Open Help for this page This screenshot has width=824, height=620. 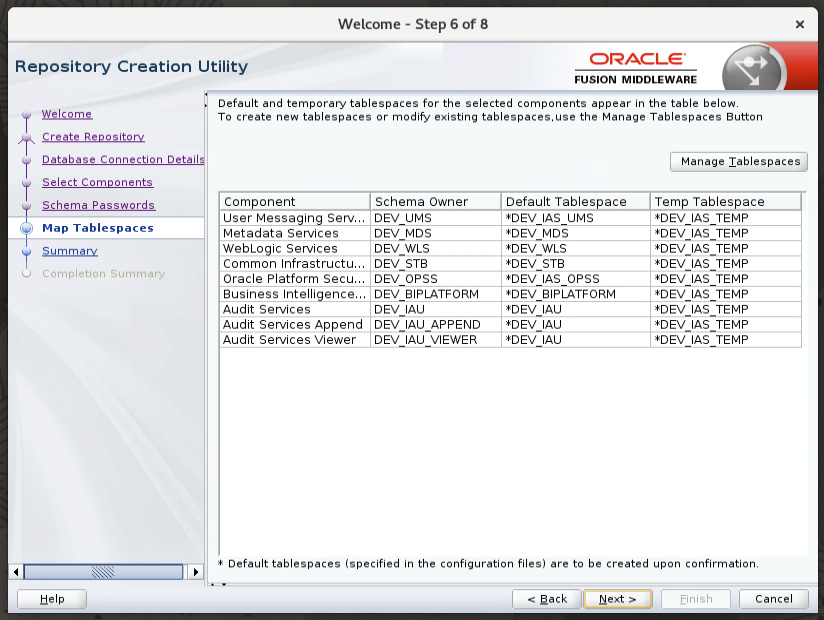(x=52, y=599)
